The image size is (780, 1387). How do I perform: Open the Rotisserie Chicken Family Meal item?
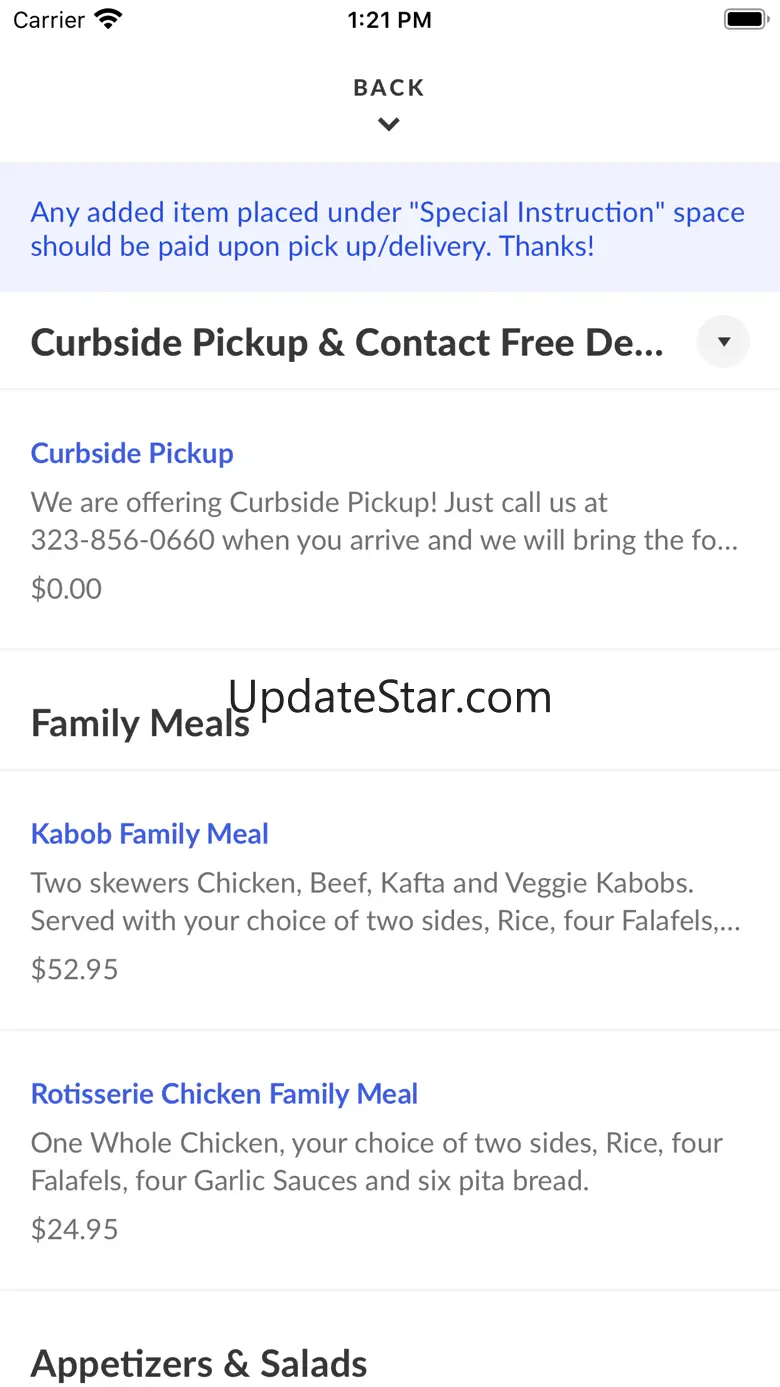click(224, 1094)
